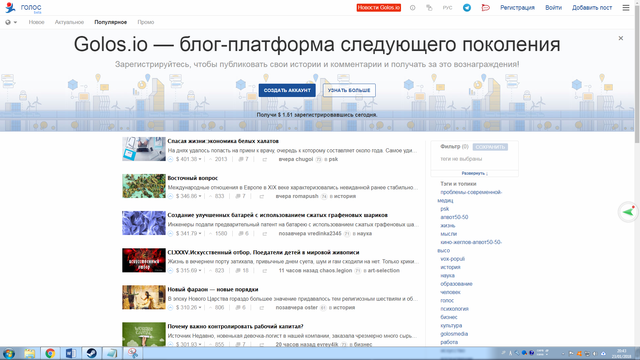Open the РУС language switcher

pos(447,8)
